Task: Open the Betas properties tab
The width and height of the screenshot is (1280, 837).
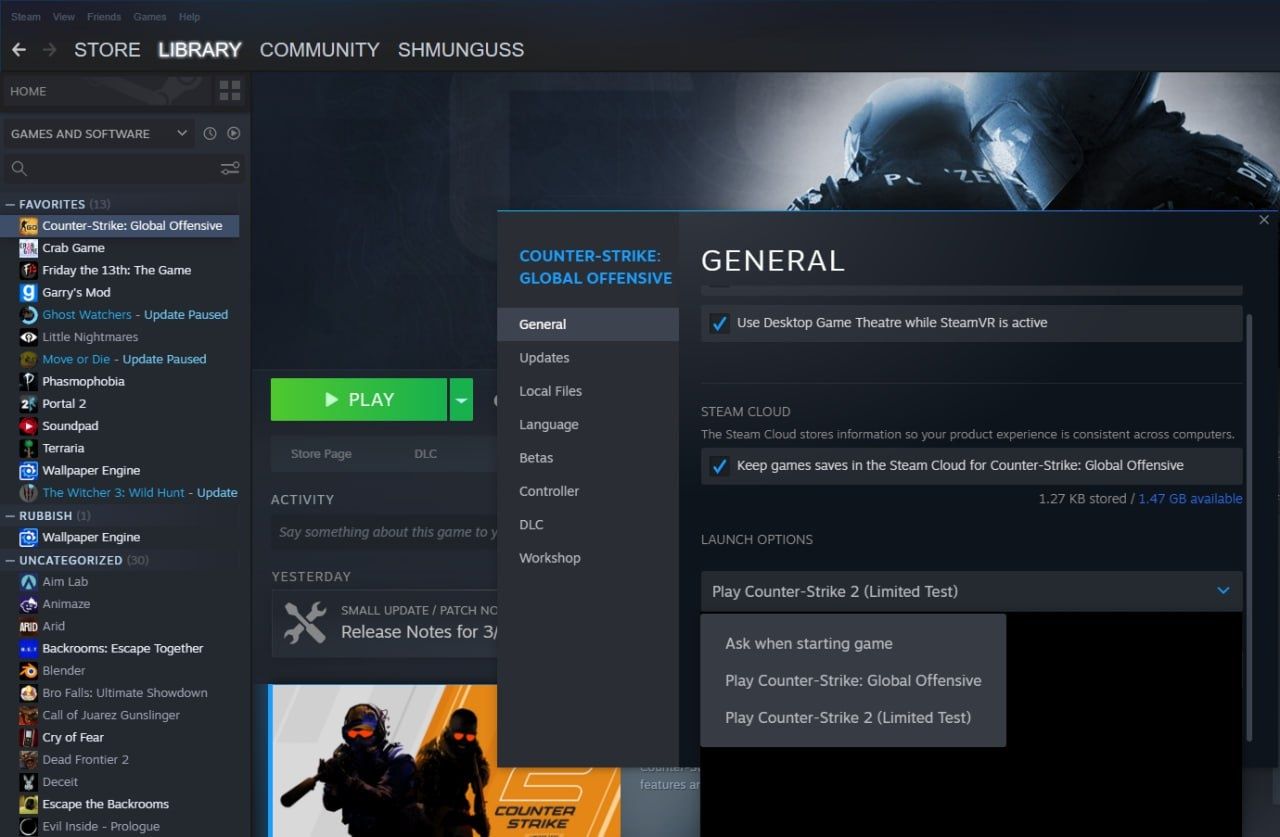Action: (x=588, y=458)
